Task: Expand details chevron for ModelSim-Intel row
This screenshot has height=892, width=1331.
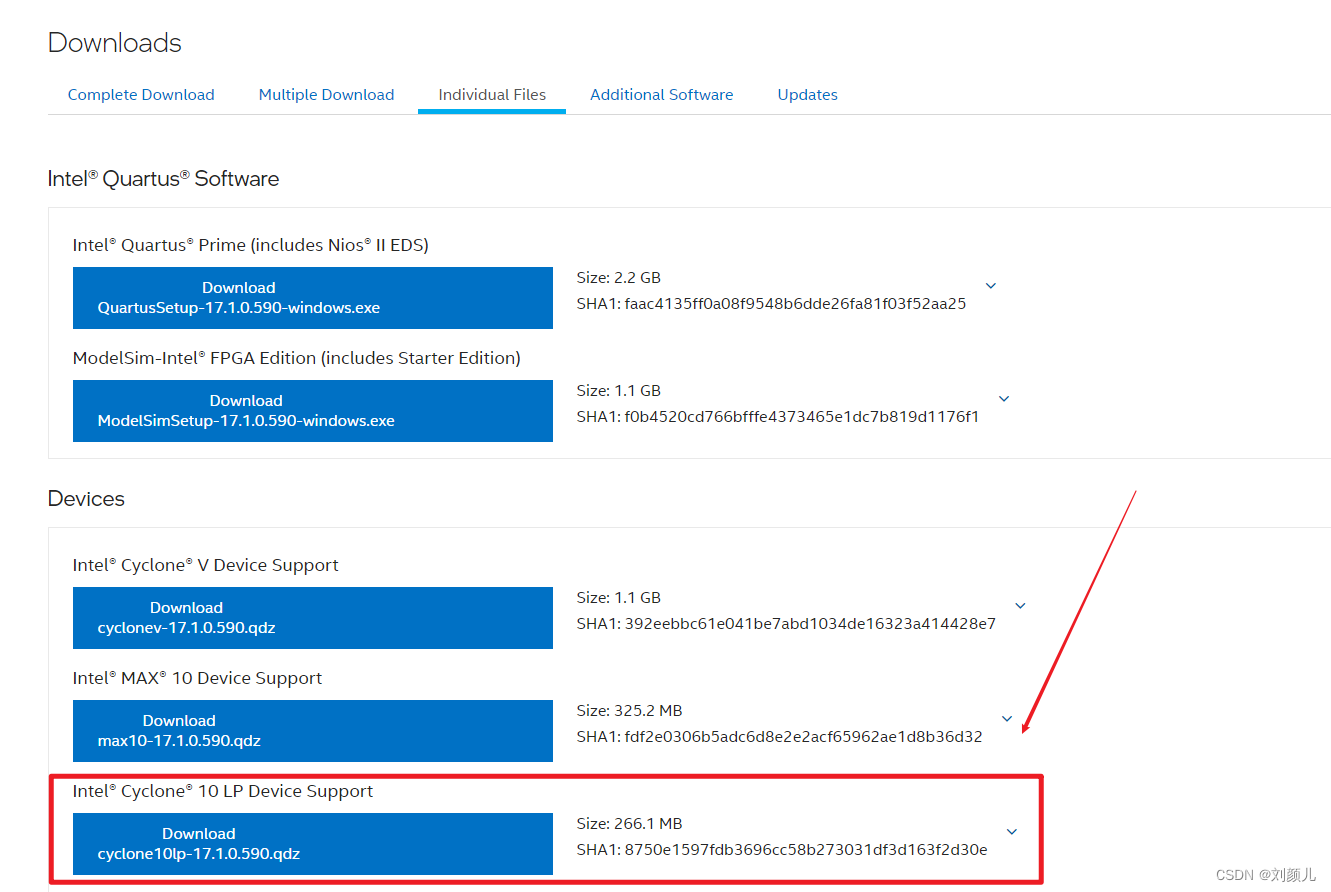Action: pyautogui.click(x=1004, y=399)
